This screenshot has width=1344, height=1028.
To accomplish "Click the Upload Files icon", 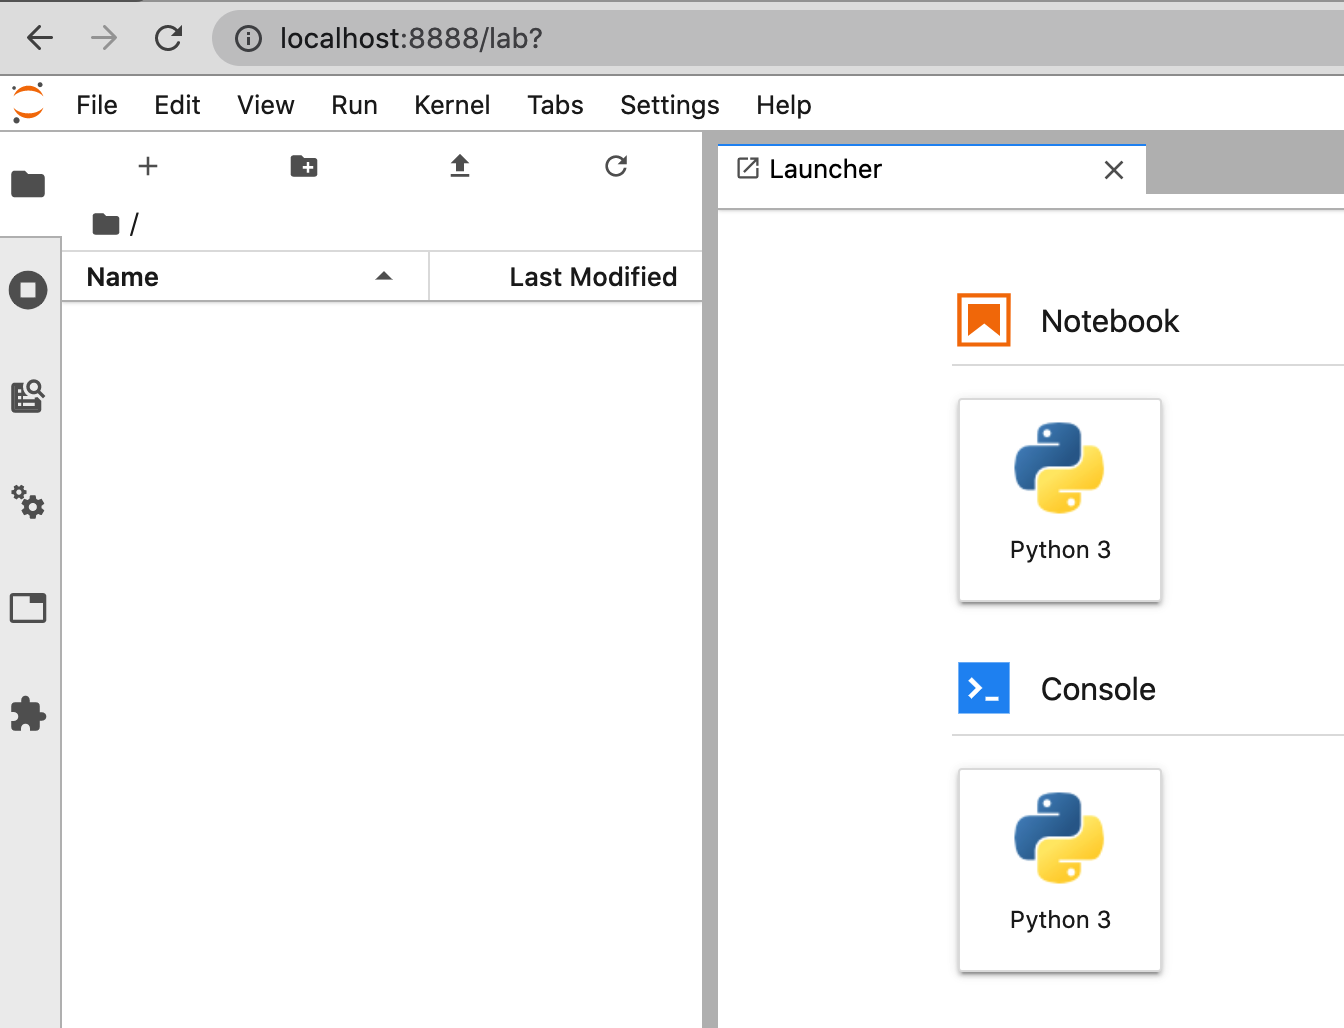I will [x=460, y=166].
